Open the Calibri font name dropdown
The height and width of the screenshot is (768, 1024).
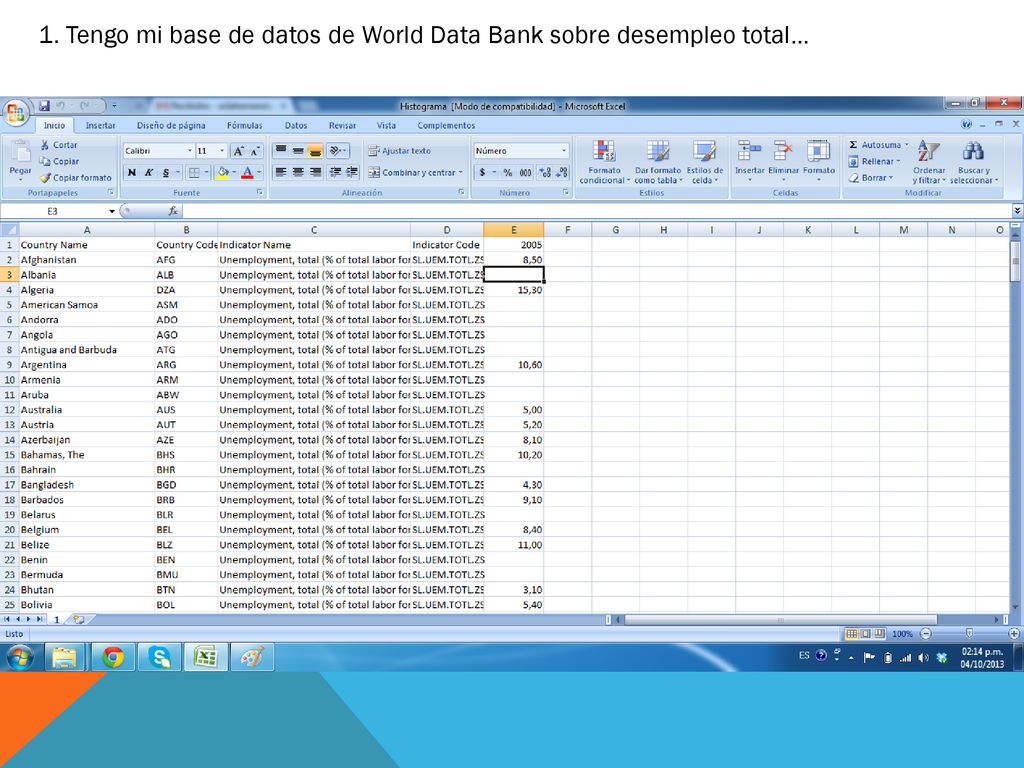click(190, 151)
